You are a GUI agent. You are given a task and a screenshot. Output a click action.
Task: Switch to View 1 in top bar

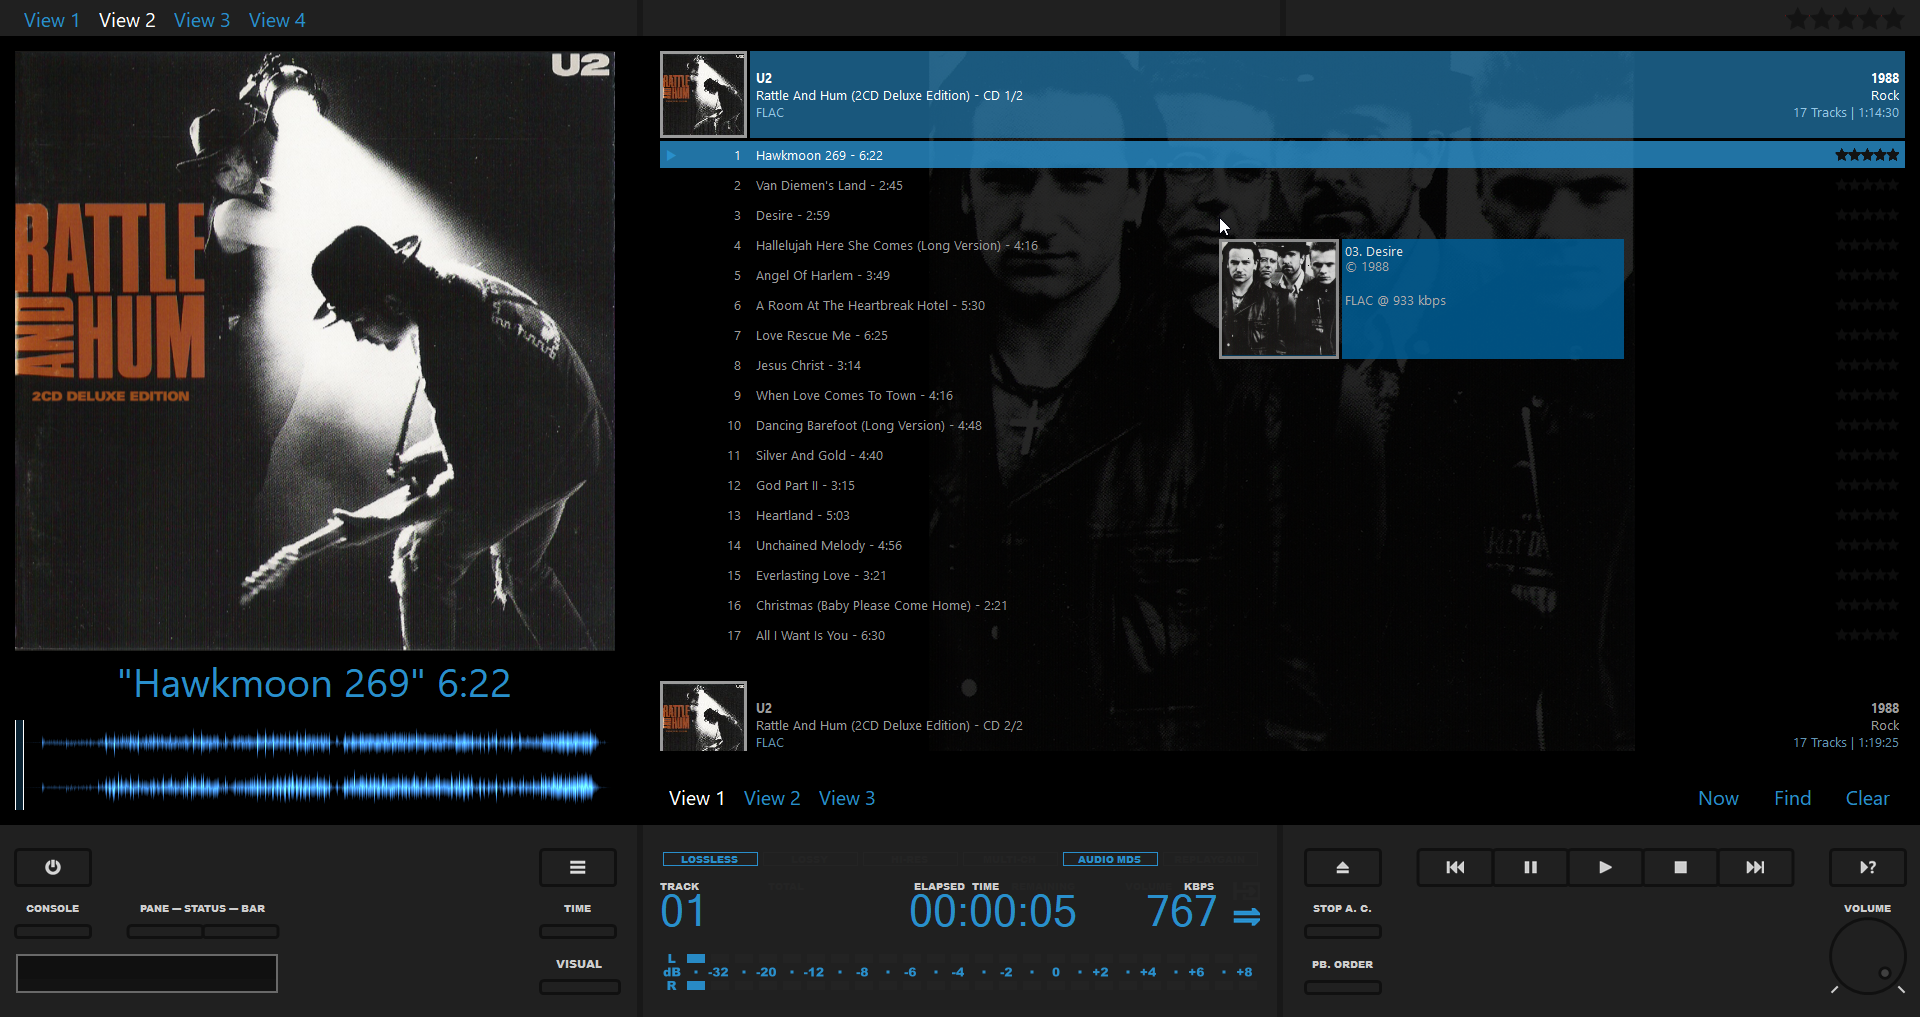tap(52, 20)
